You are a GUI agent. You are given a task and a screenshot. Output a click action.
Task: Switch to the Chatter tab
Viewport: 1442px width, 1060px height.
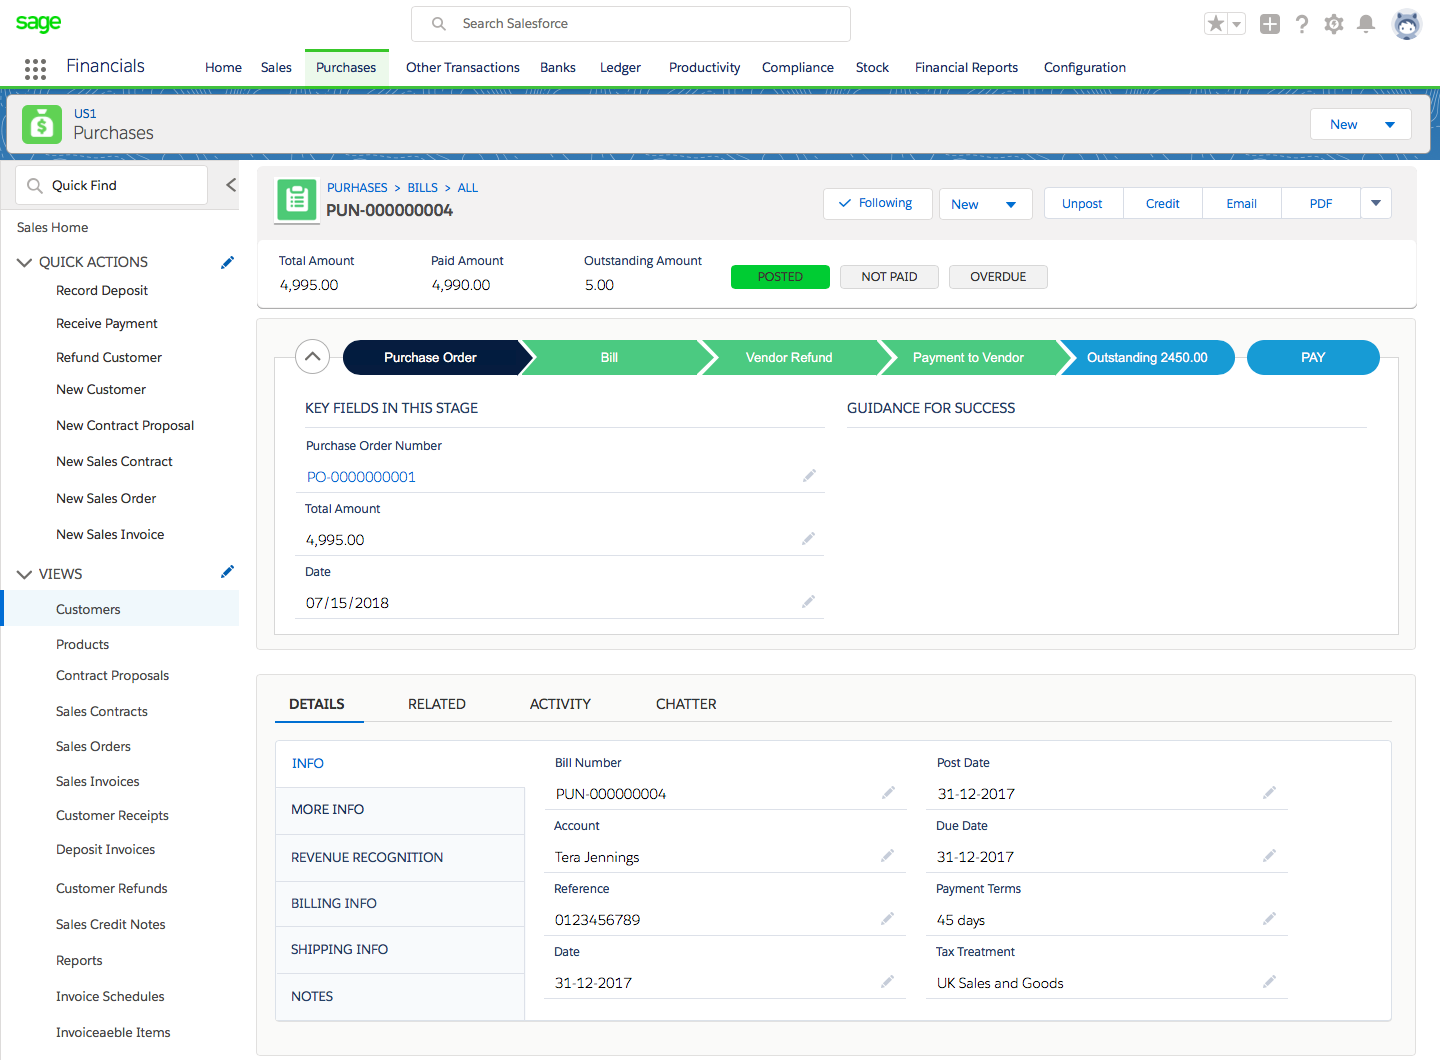[x=686, y=704]
